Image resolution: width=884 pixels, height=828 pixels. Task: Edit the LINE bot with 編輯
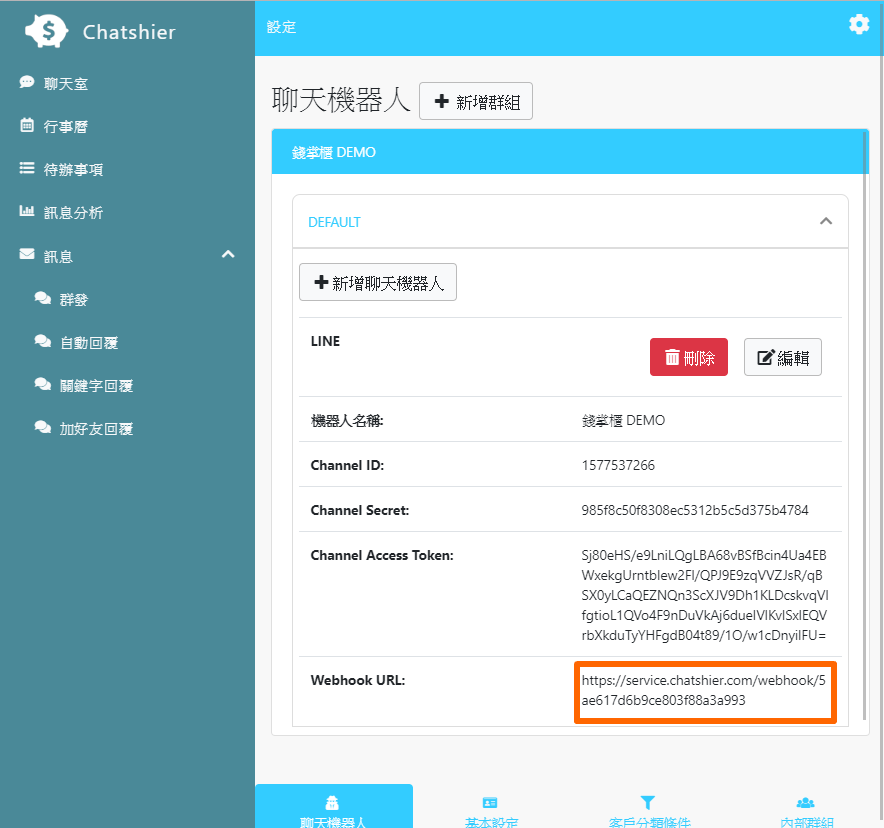click(x=783, y=357)
